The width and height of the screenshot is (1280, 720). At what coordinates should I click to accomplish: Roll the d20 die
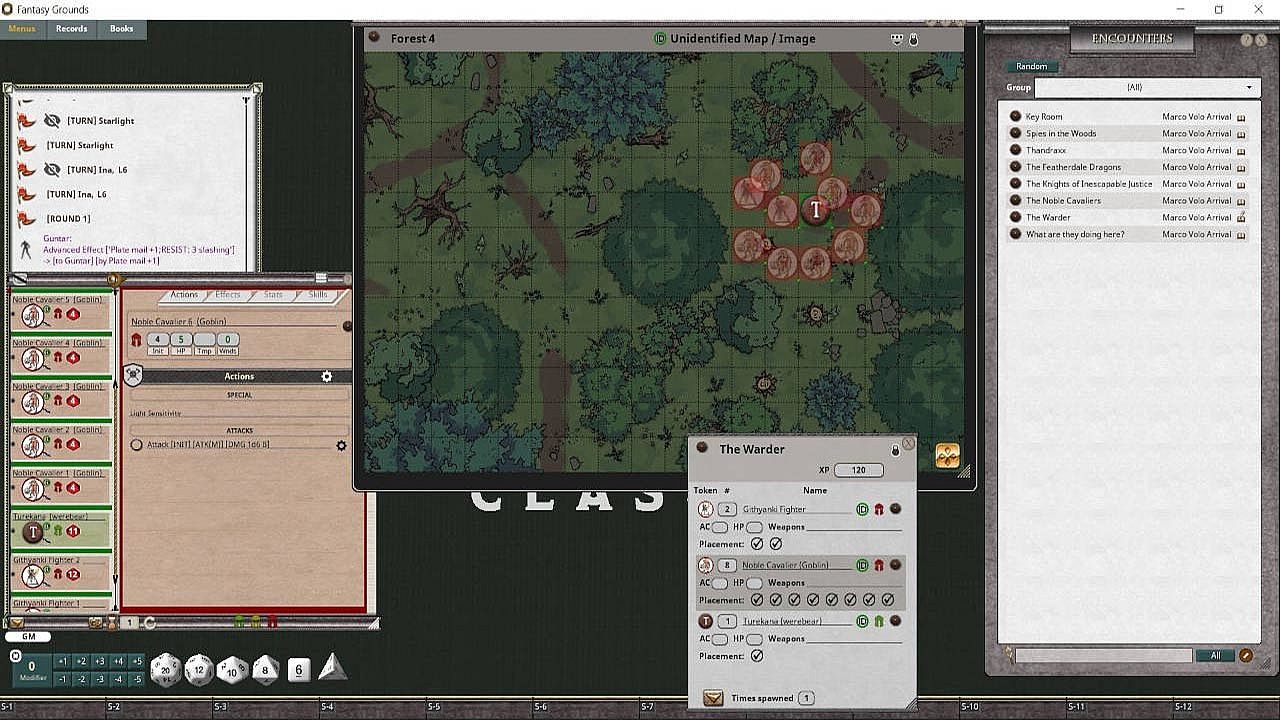click(166, 670)
